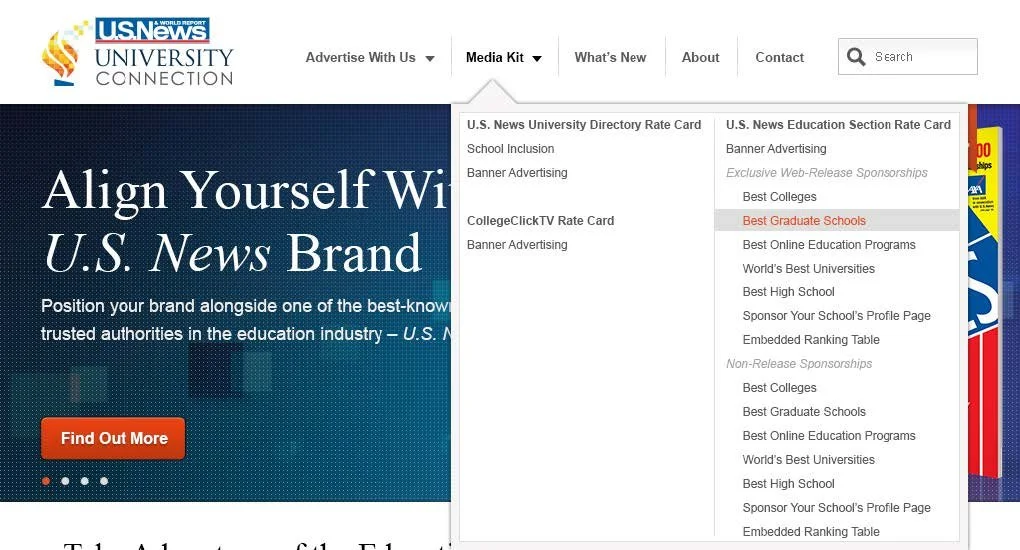This screenshot has height=550, width=1020.
Task: Open Sponsor Your School's Profile Page under Web-Release
Action: coord(837,316)
